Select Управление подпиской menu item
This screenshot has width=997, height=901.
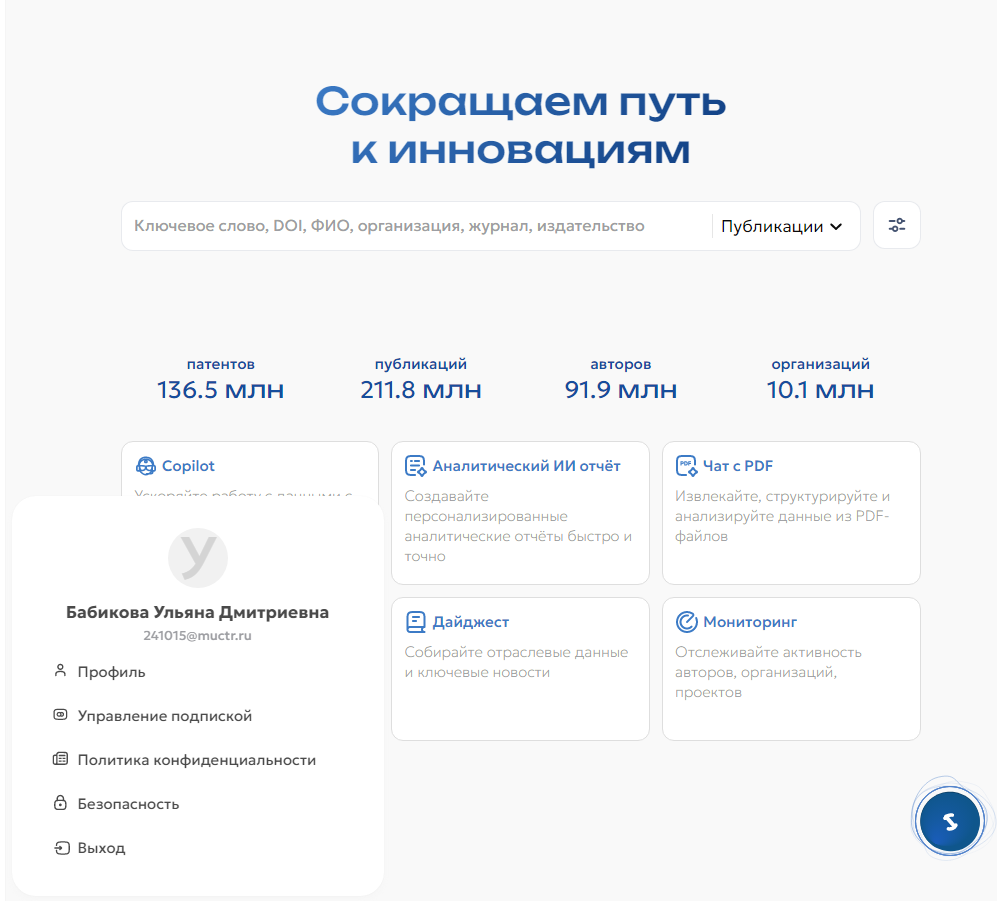click(x=164, y=716)
